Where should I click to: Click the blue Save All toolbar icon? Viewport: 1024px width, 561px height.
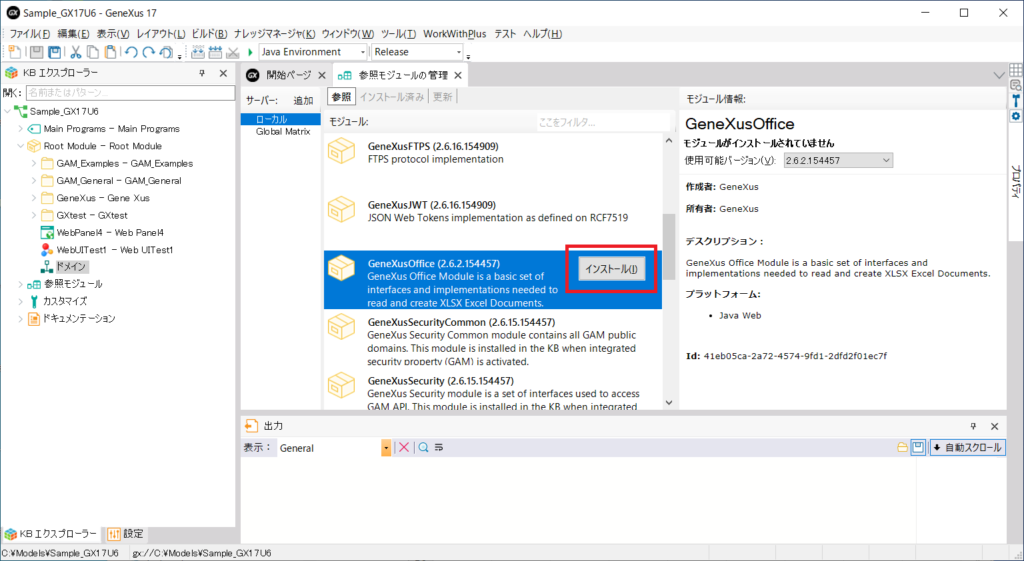pyautogui.click(x=55, y=52)
